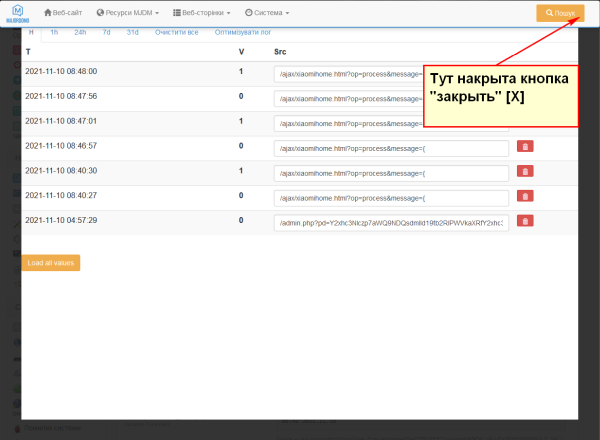600x440 pixels.
Task: Click the V column header
Action: coord(241,52)
